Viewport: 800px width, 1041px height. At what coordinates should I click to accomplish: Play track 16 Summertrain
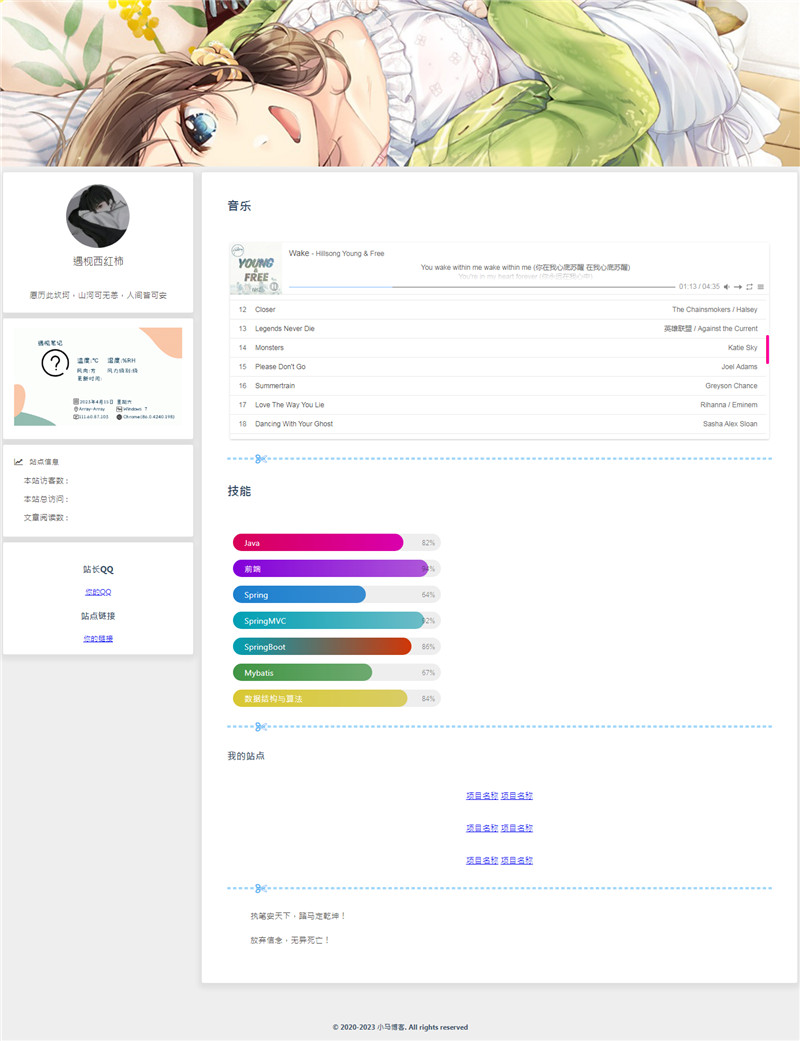tap(498, 386)
